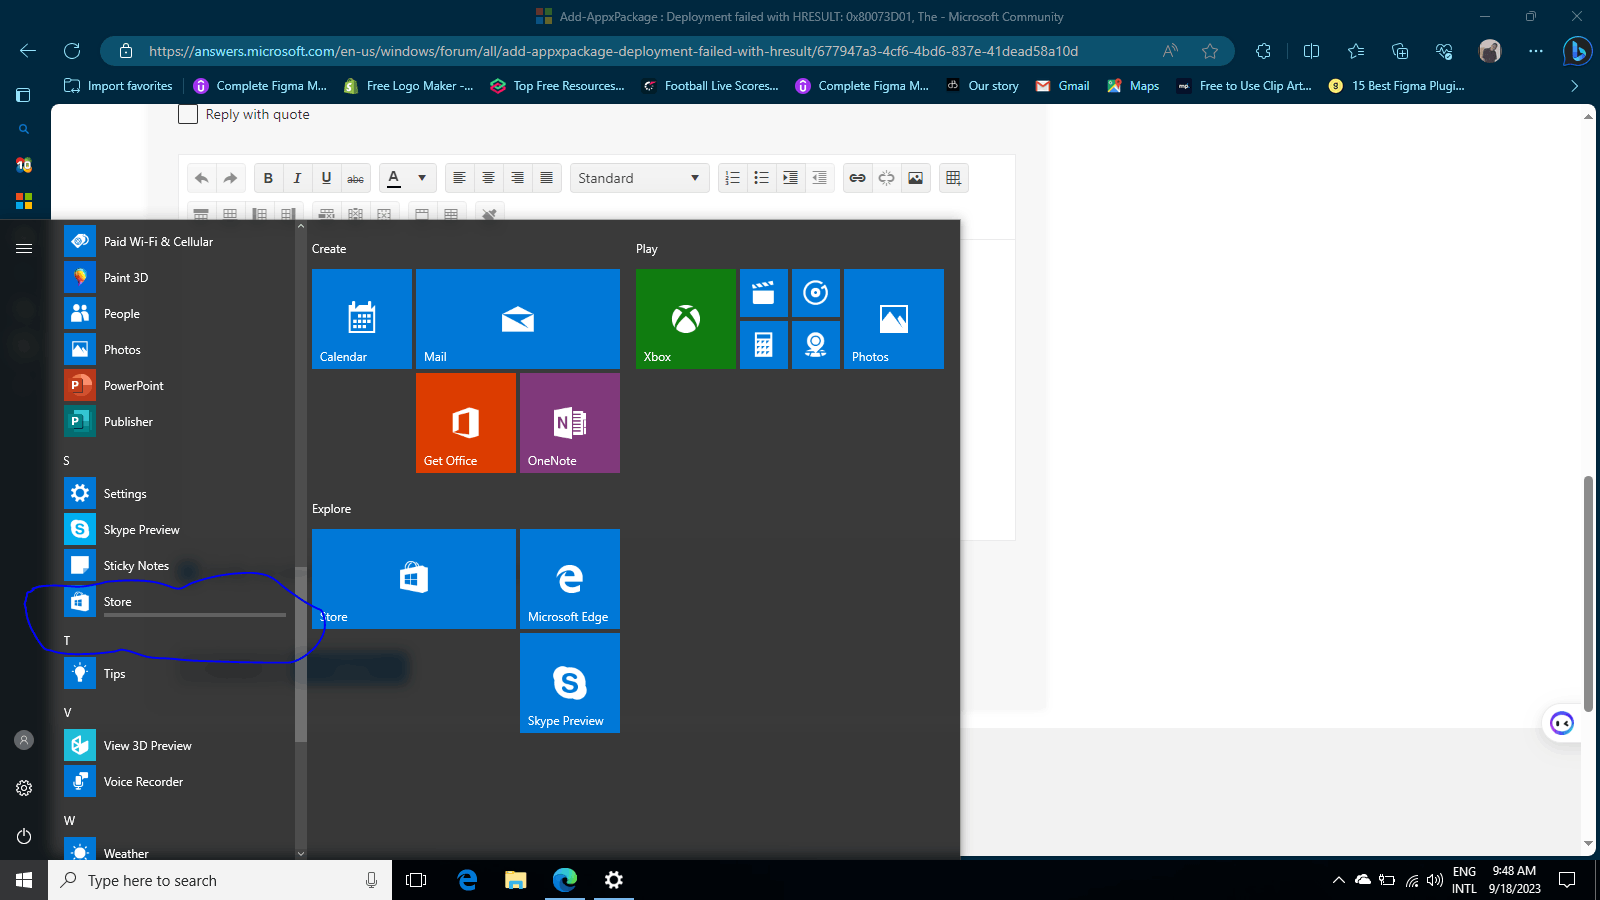This screenshot has height=900, width=1600.
Task: Click the taskbar search box
Action: coord(220,880)
